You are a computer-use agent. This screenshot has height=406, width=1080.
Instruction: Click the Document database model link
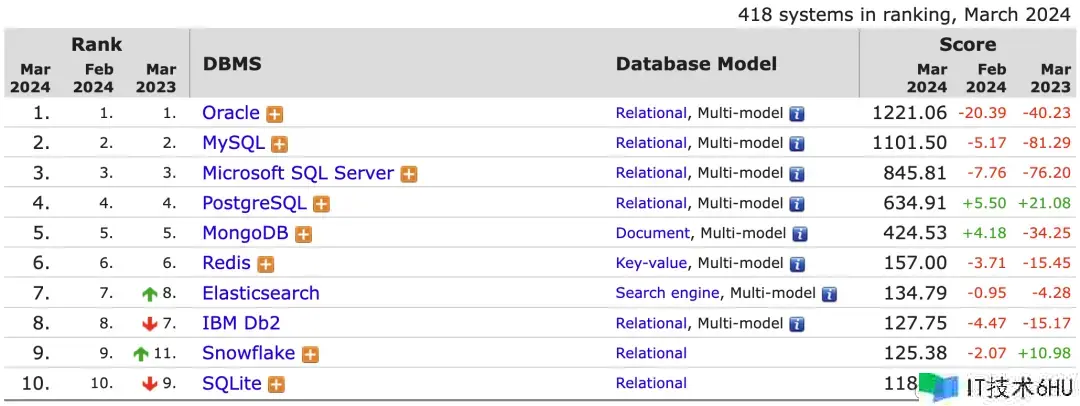point(652,233)
